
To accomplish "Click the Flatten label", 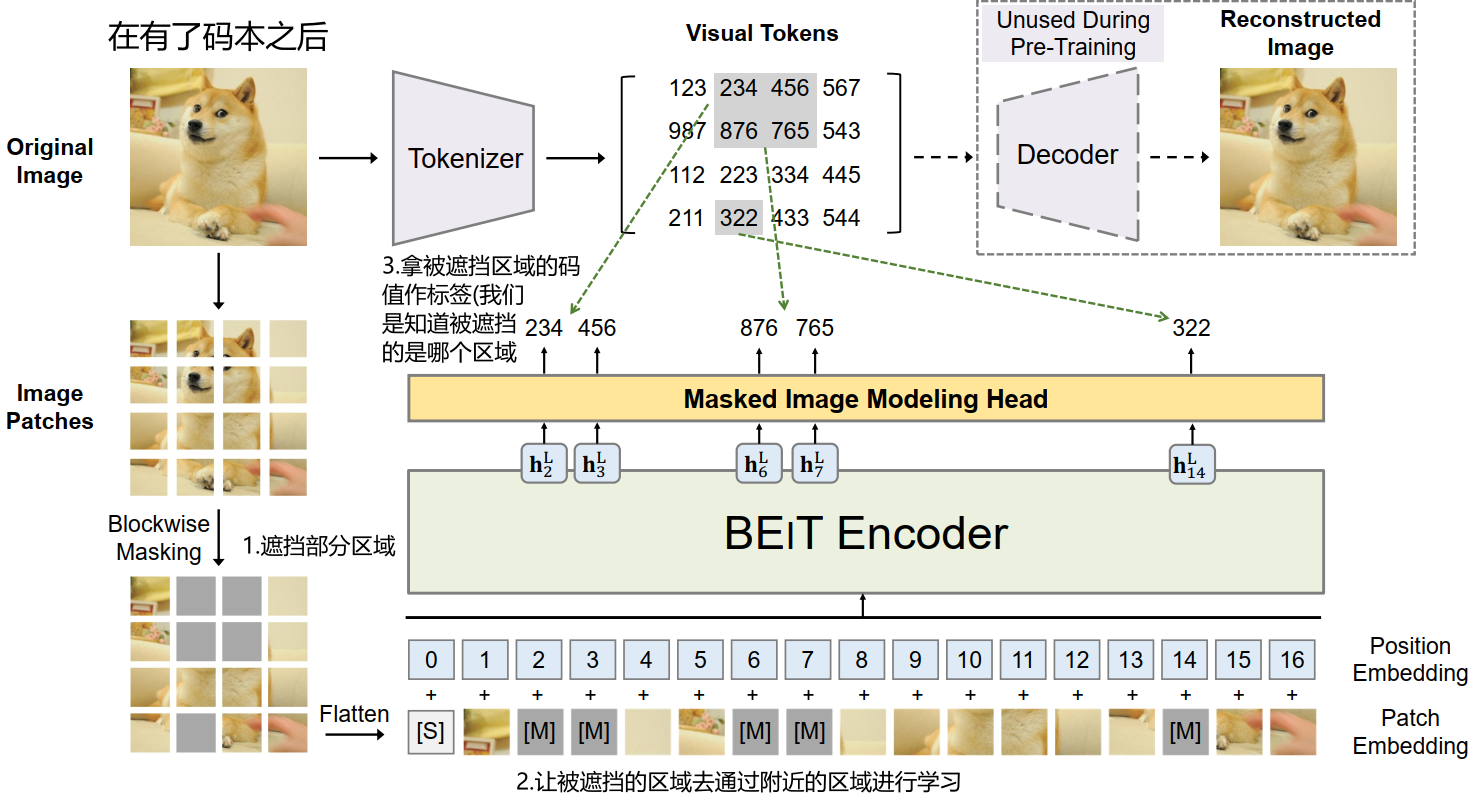I will coord(354,714).
